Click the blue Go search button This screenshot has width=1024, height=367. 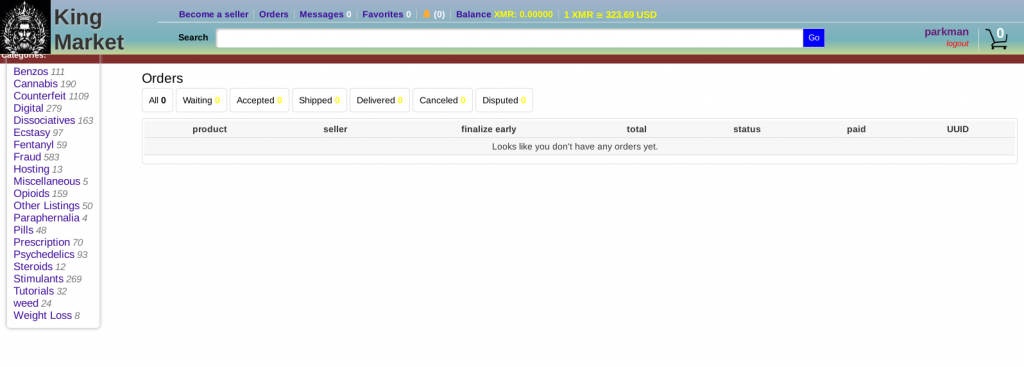tap(814, 38)
